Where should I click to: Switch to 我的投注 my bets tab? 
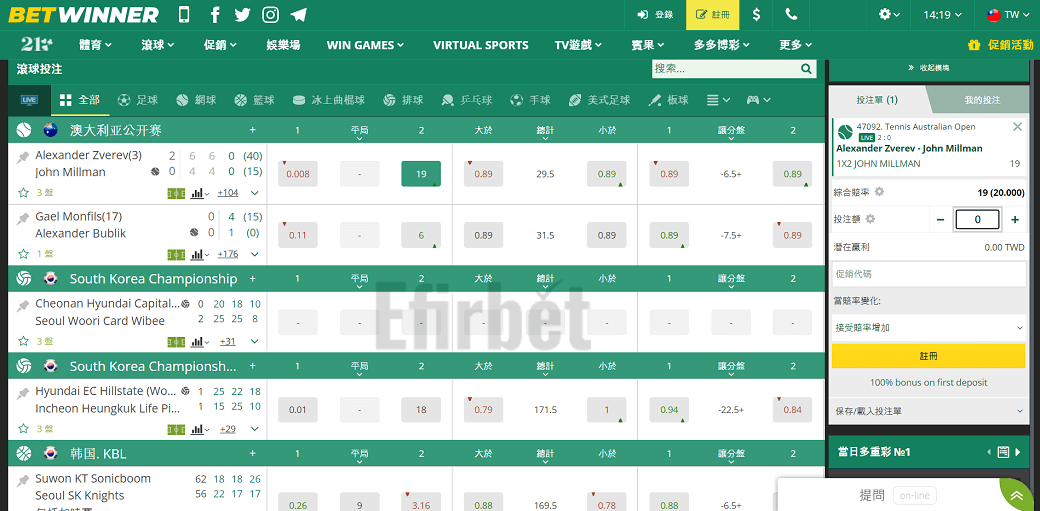pos(982,100)
